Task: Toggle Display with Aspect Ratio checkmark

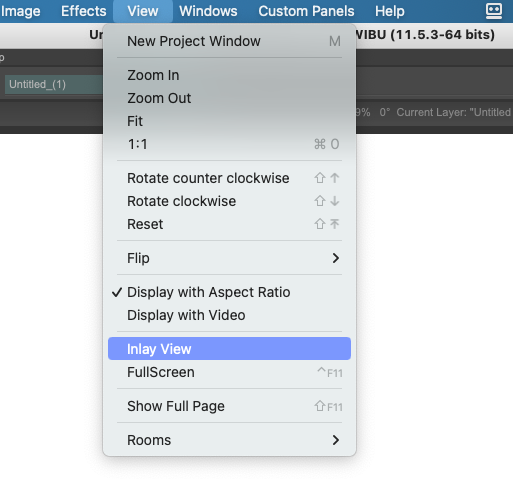Action: (229, 292)
